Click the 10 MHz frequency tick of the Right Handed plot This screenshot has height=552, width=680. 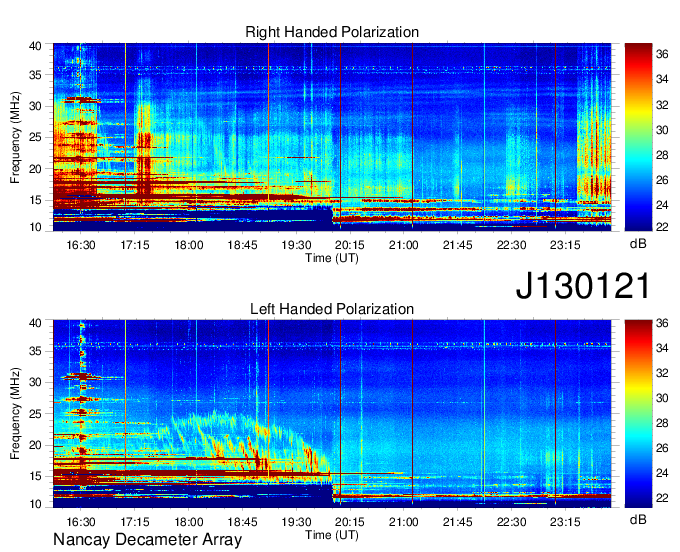pyautogui.click(x=36, y=227)
